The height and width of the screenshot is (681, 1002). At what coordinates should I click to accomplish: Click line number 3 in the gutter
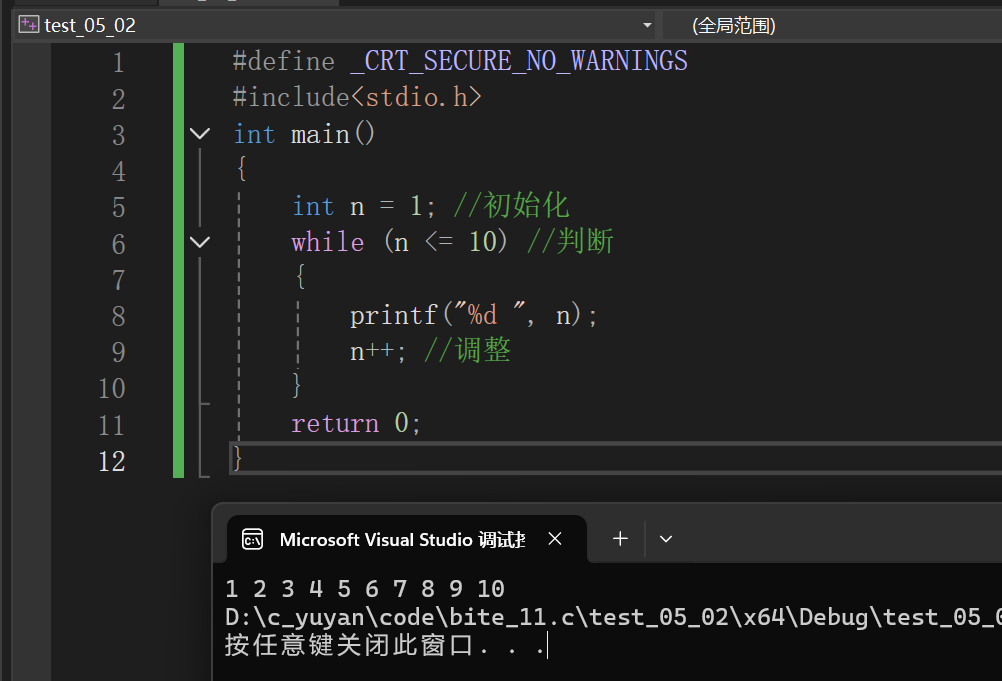coord(118,135)
